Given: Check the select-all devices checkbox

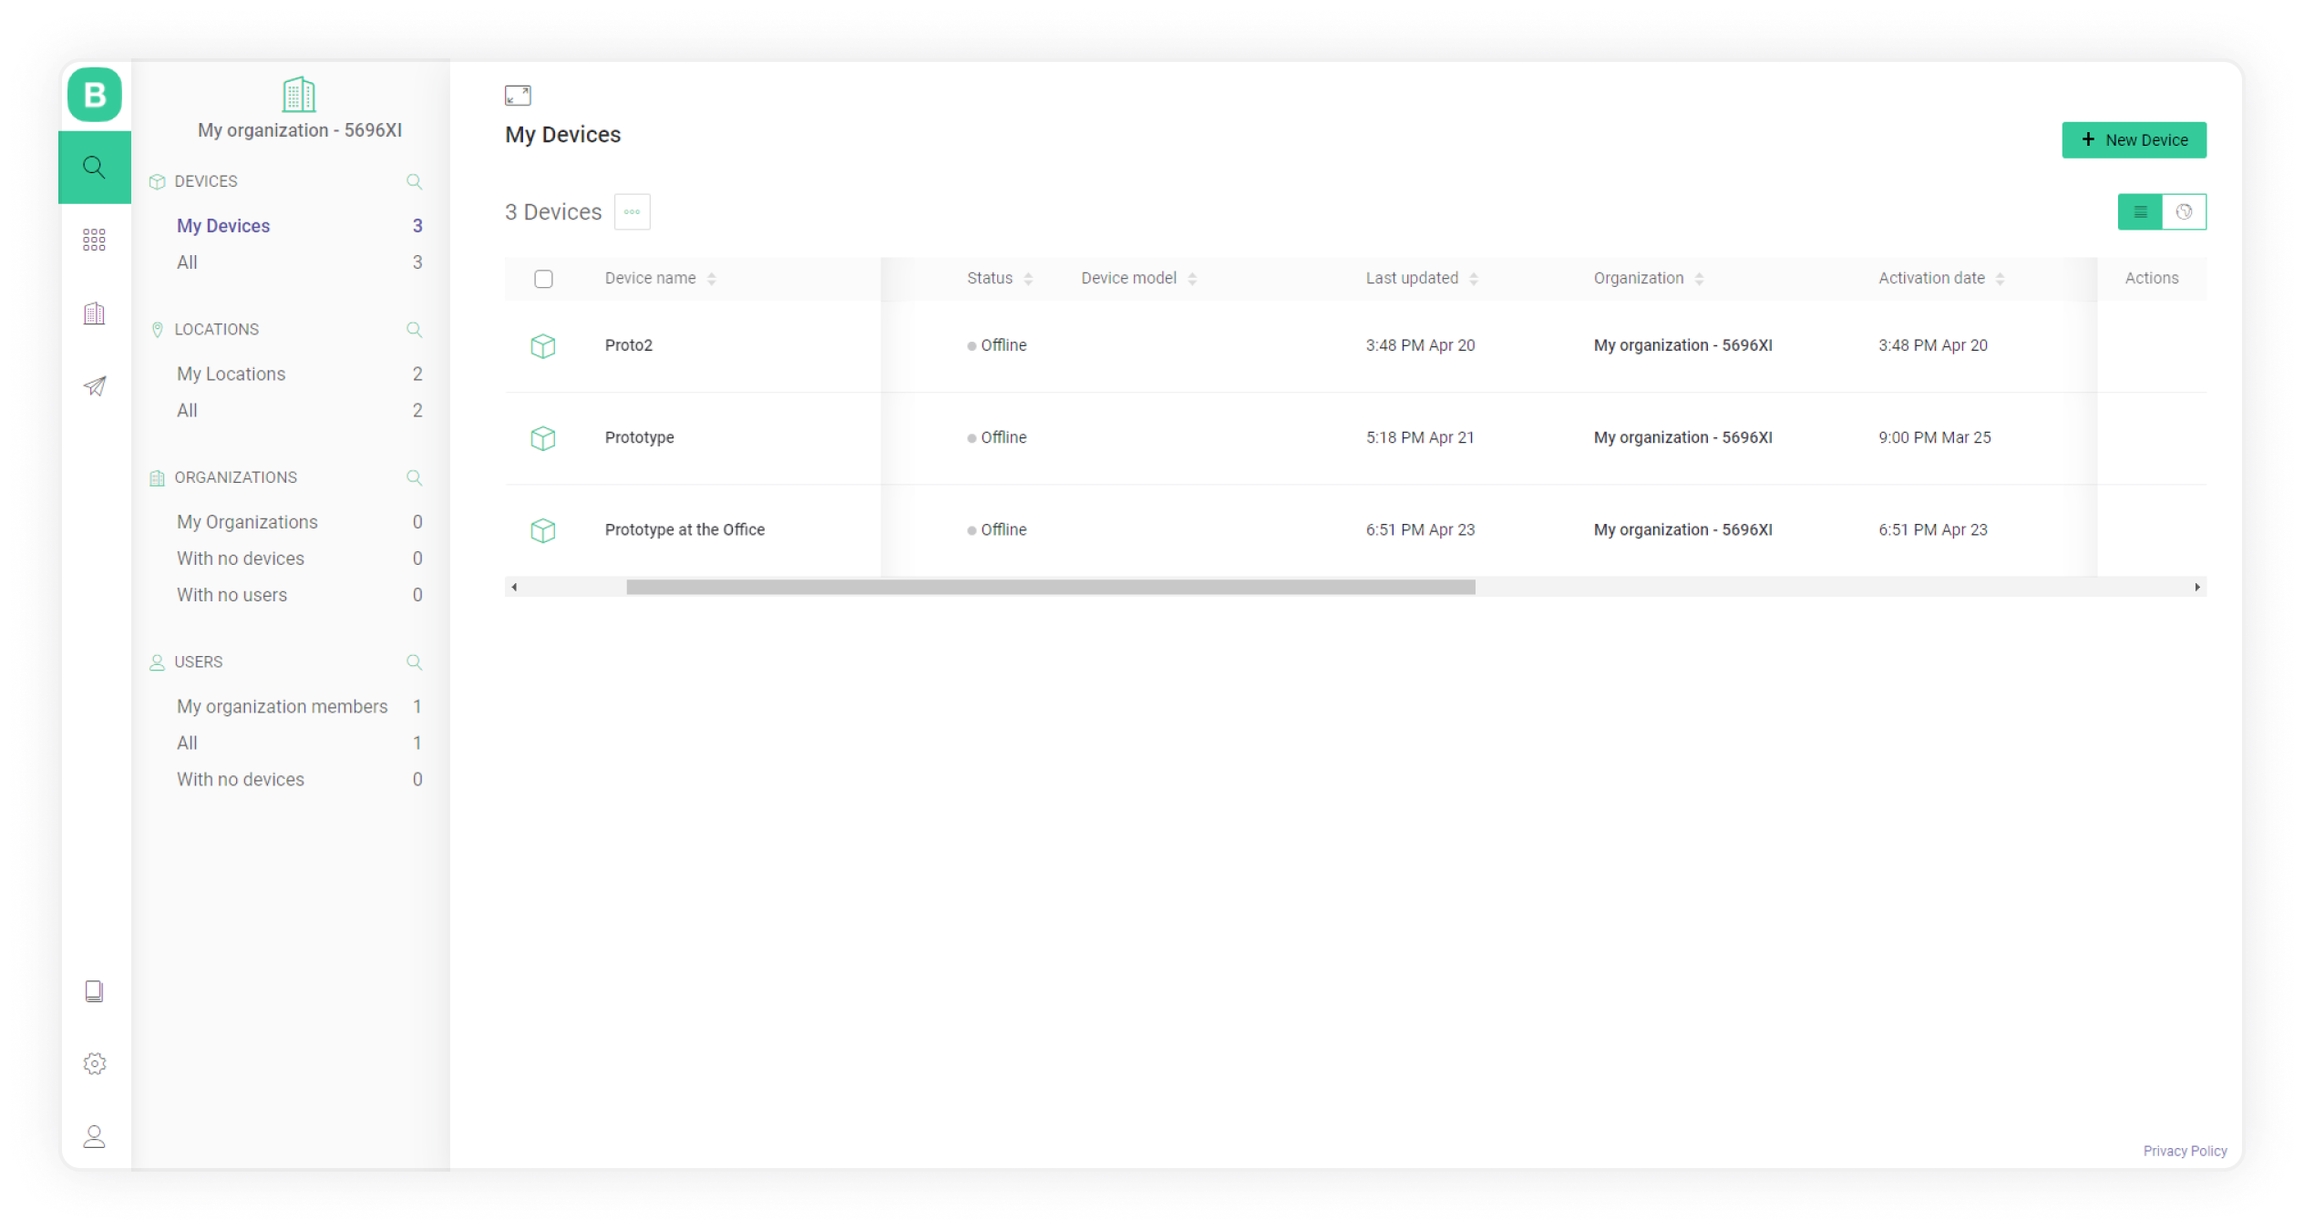Looking at the screenshot, I should (x=543, y=279).
